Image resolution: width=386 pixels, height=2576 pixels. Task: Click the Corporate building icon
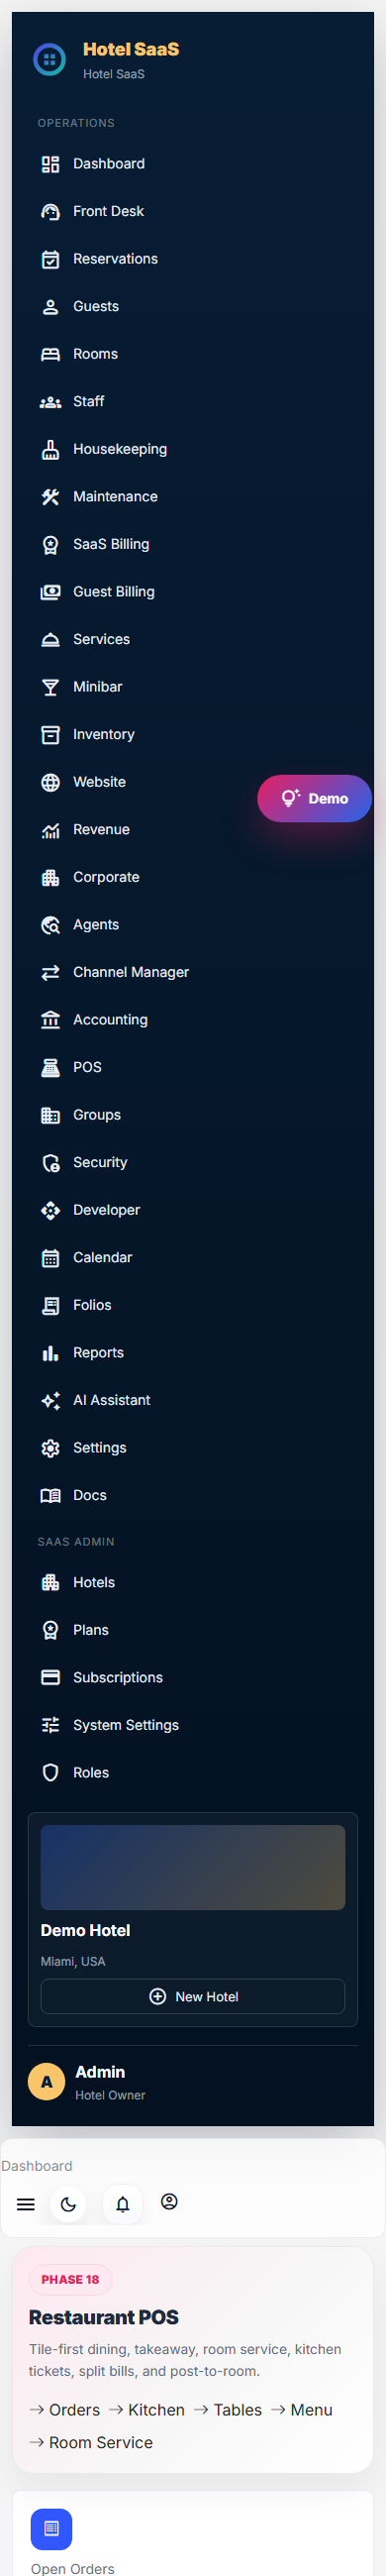pos(50,877)
